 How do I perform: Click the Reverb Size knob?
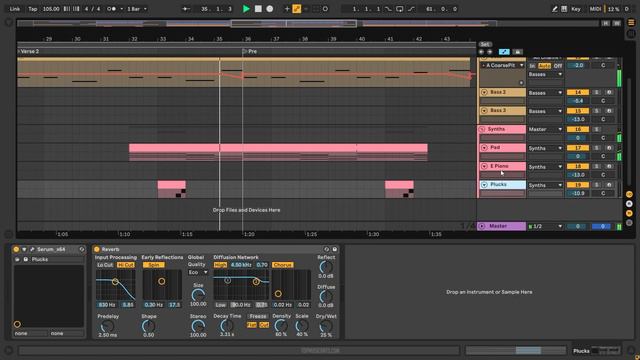[198, 295]
